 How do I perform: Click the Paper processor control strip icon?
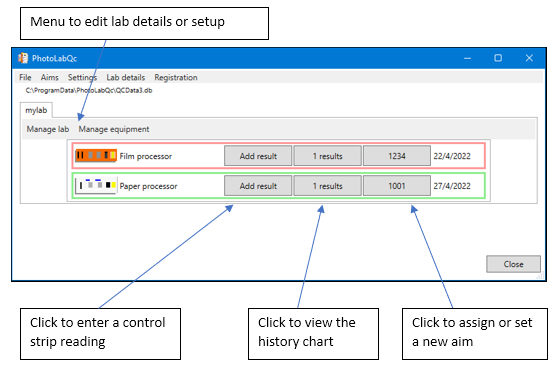tap(96, 185)
